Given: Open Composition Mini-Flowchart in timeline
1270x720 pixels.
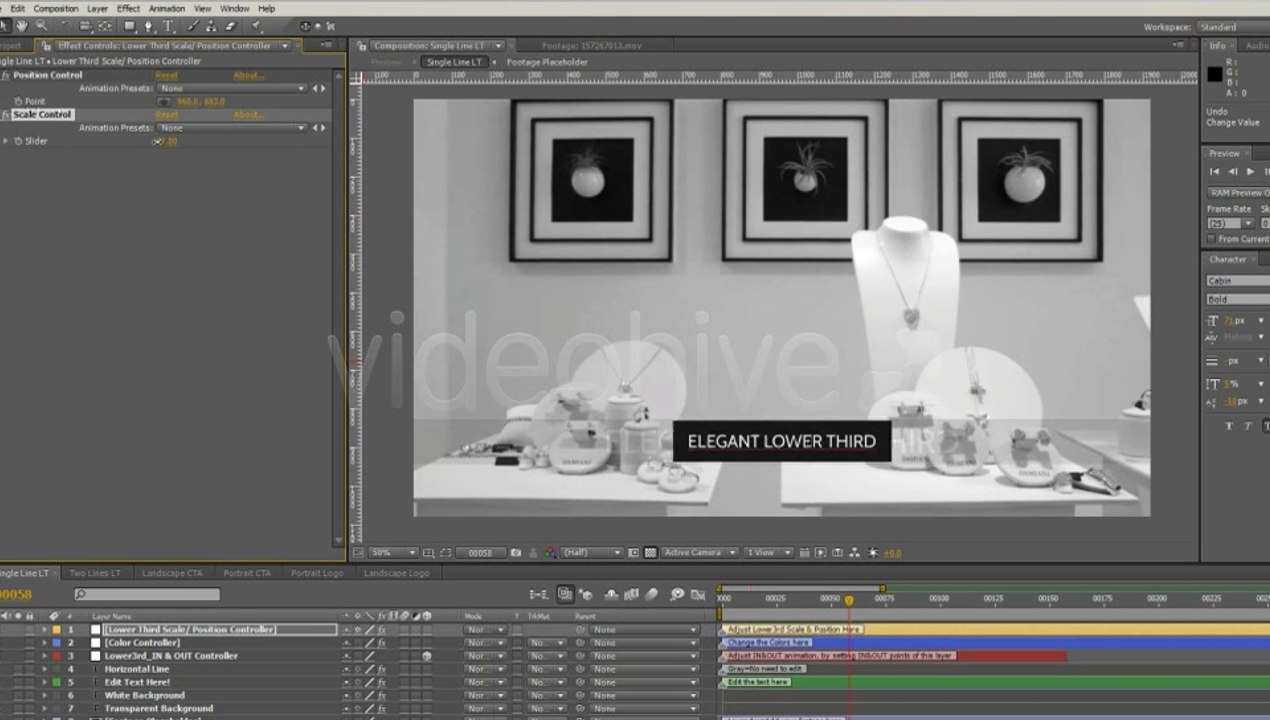Looking at the screenshot, I should 539,594.
